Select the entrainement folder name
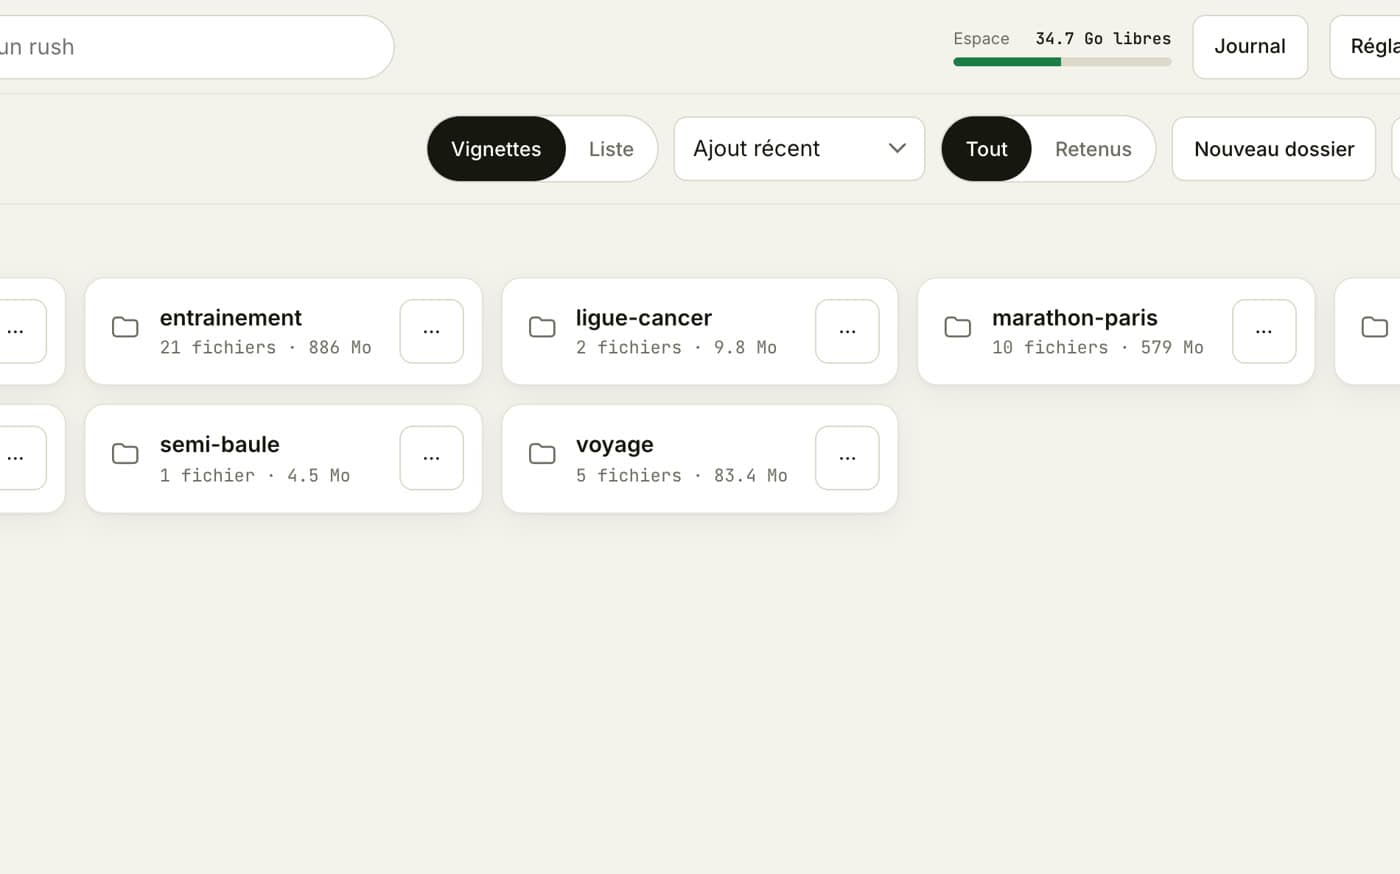 coord(231,318)
